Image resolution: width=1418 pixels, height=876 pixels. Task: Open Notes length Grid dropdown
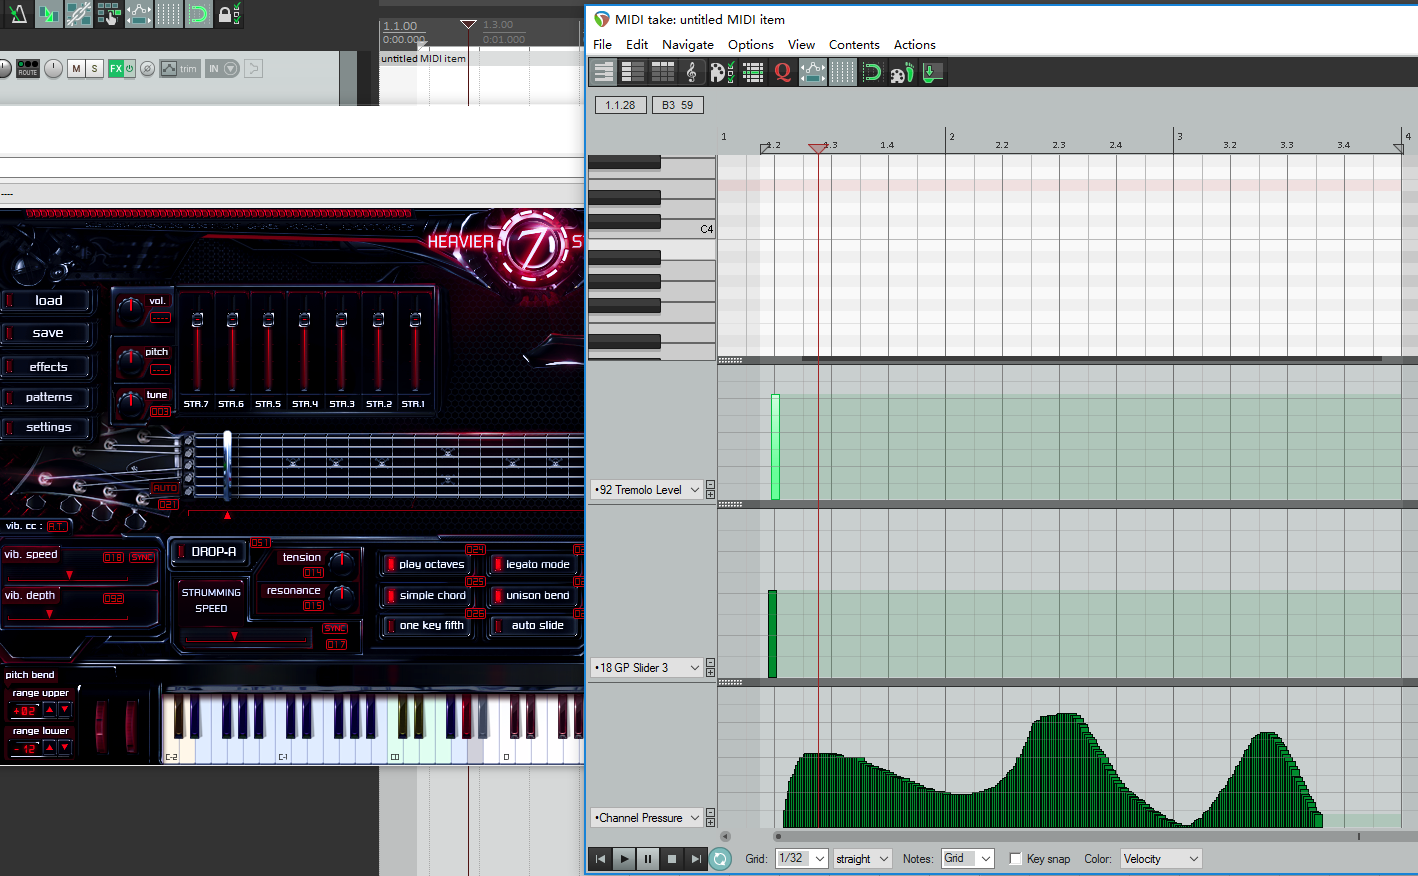967,859
